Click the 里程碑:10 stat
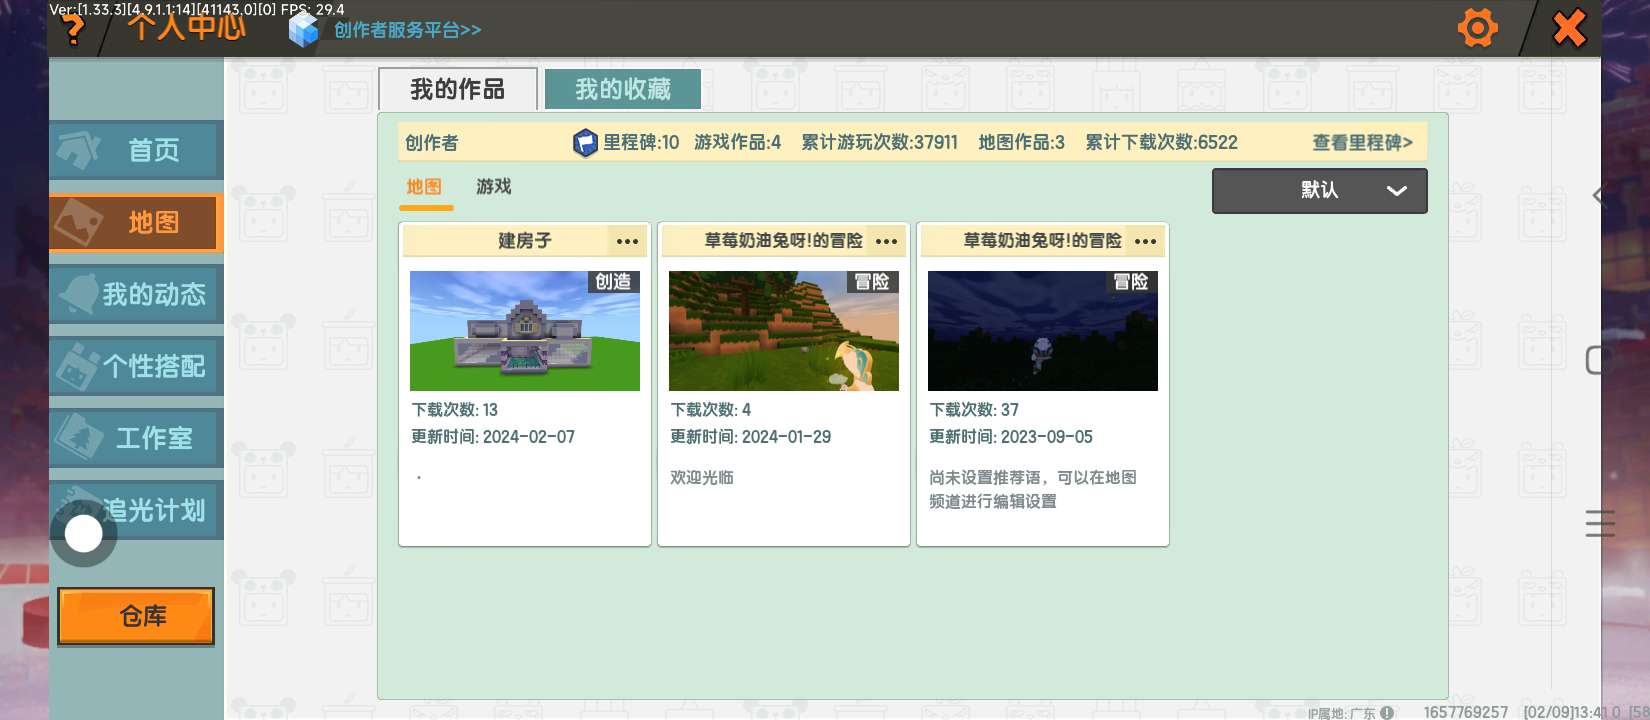 pos(641,143)
